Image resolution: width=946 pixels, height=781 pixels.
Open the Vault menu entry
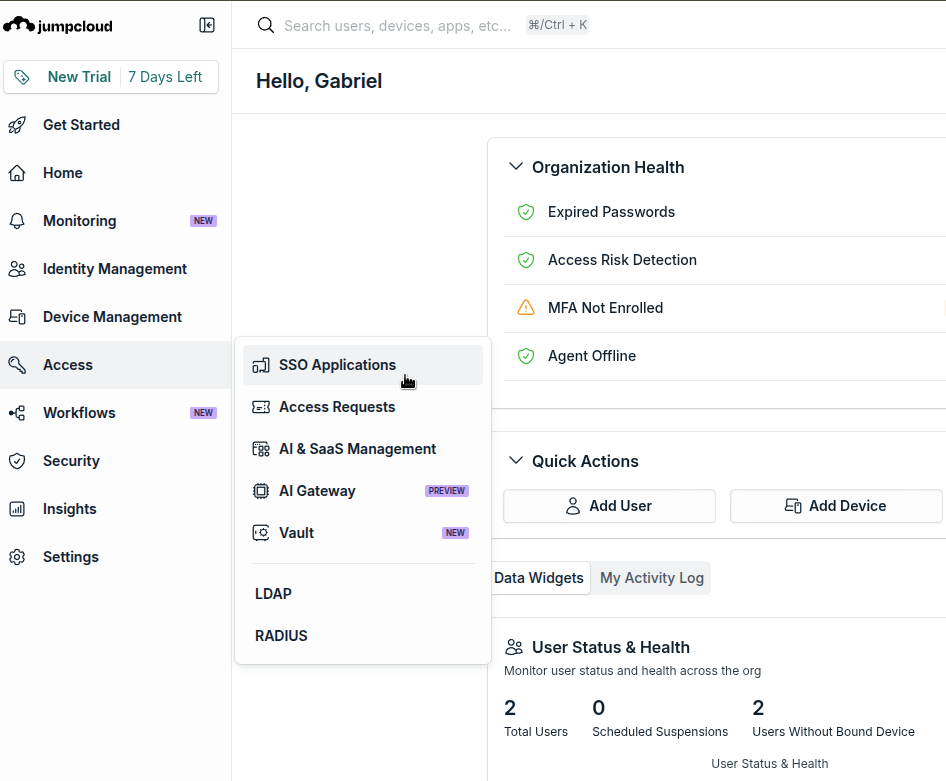[x=363, y=533]
